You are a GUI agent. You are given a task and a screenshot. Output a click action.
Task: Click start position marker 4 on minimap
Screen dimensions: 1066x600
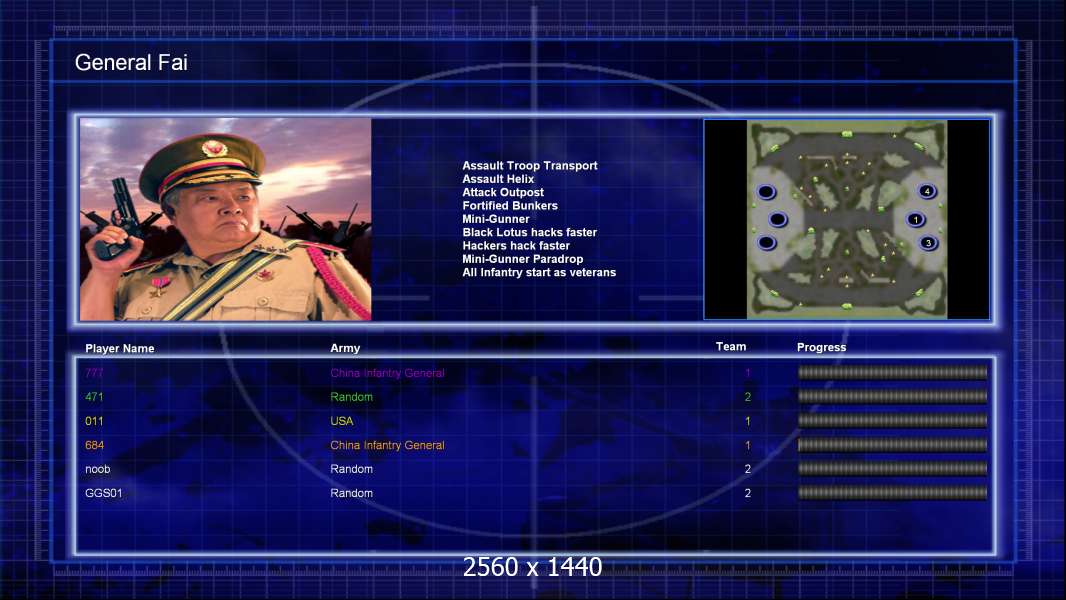pyautogui.click(x=927, y=192)
